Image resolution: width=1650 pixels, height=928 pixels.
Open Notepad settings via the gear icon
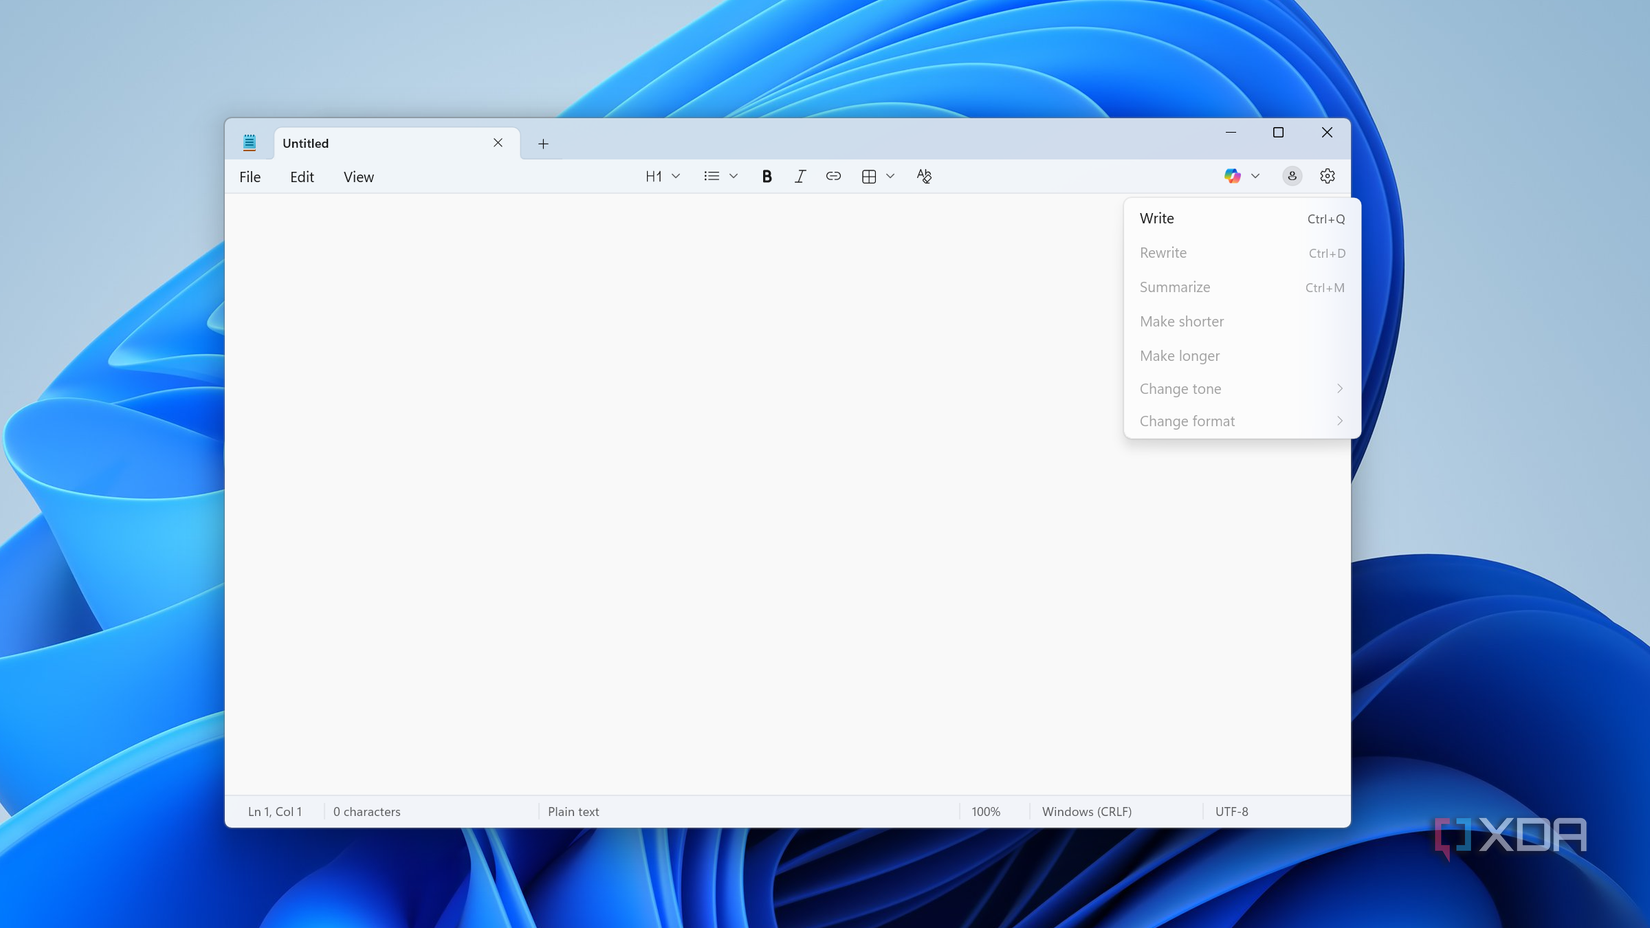tap(1327, 175)
